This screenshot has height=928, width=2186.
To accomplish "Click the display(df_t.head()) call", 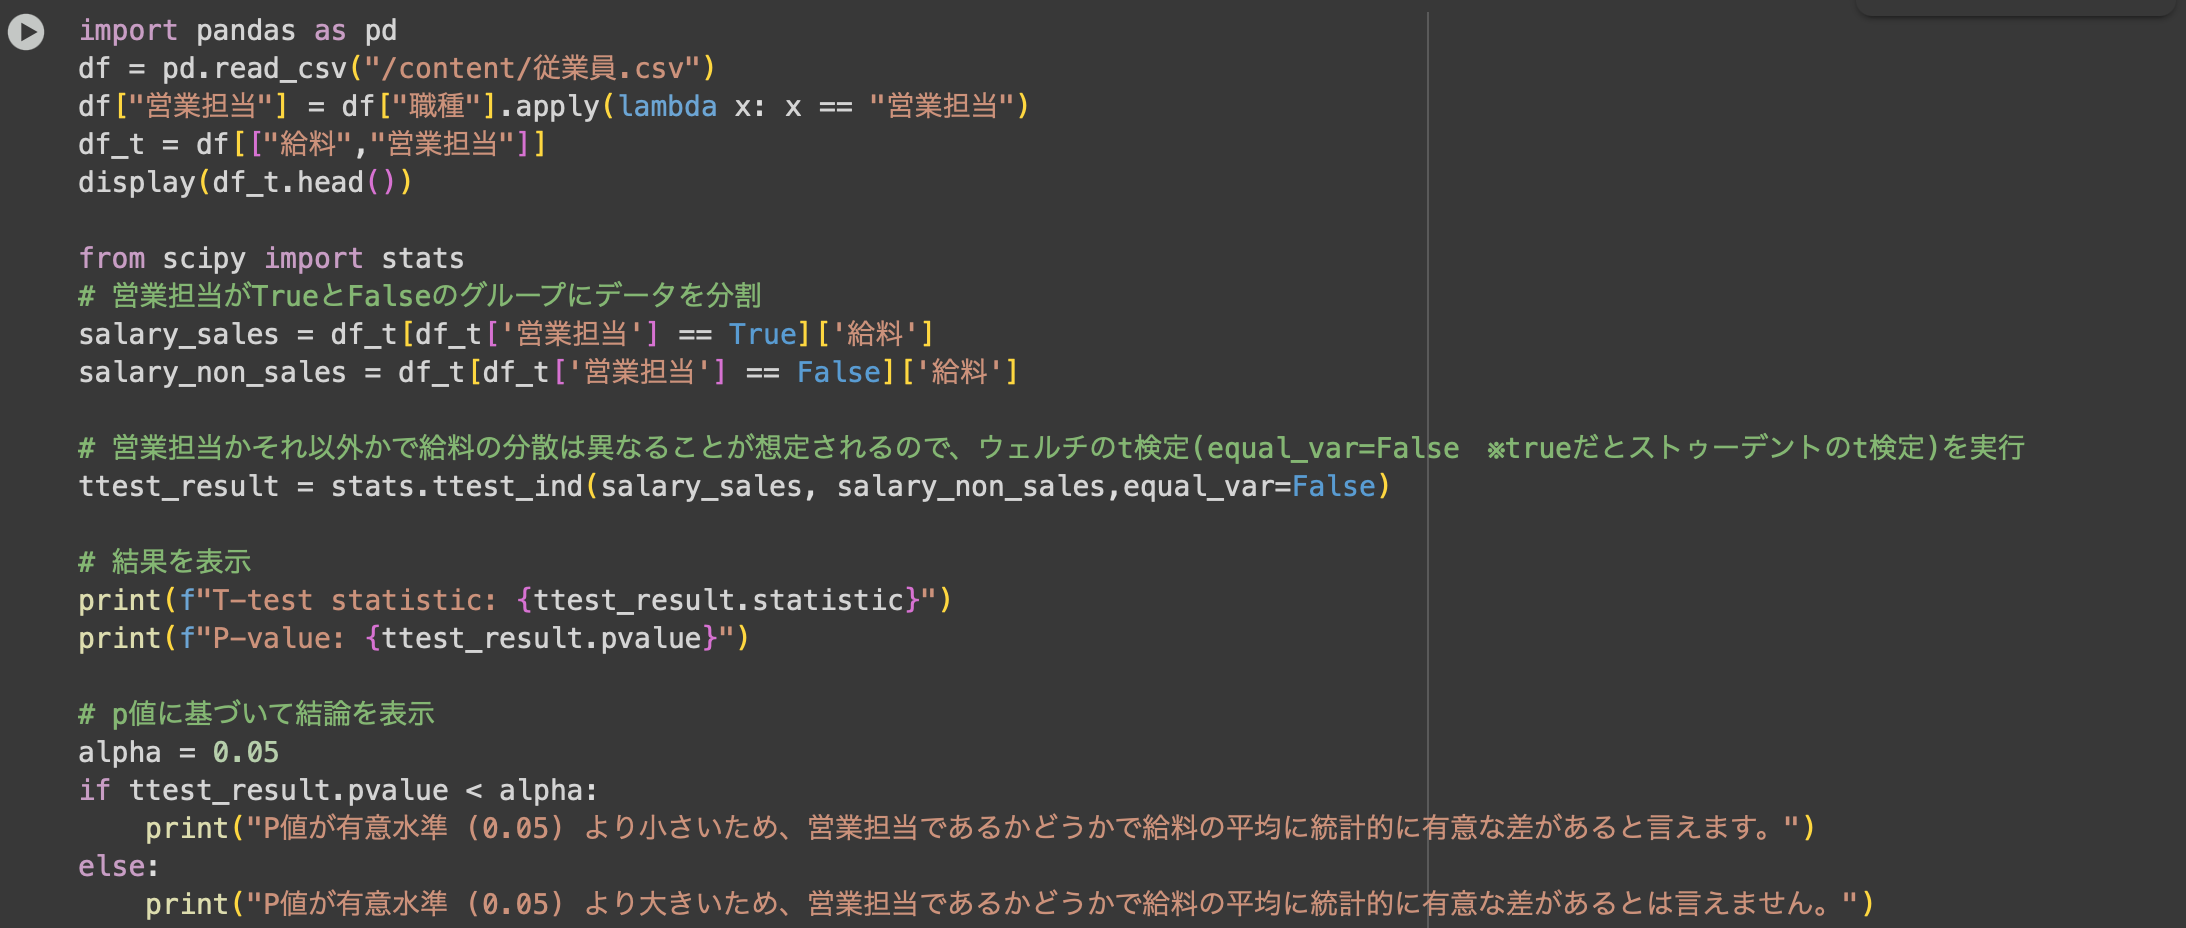I will (x=243, y=181).
